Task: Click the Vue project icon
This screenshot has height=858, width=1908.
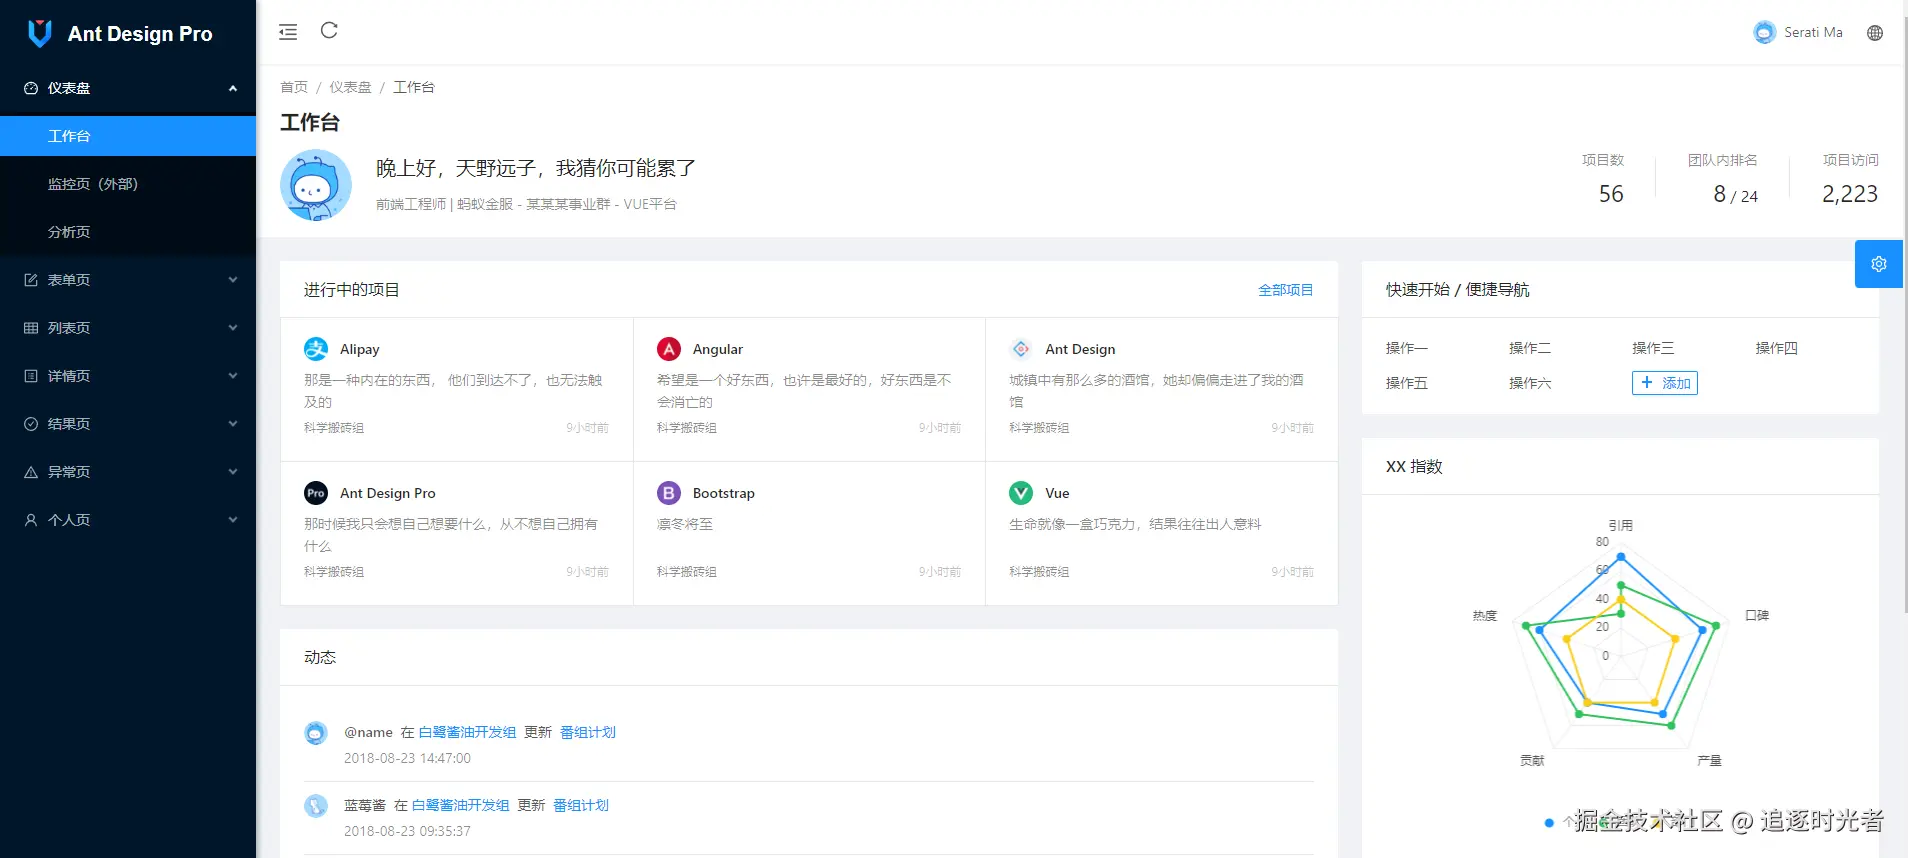Action: [1021, 493]
